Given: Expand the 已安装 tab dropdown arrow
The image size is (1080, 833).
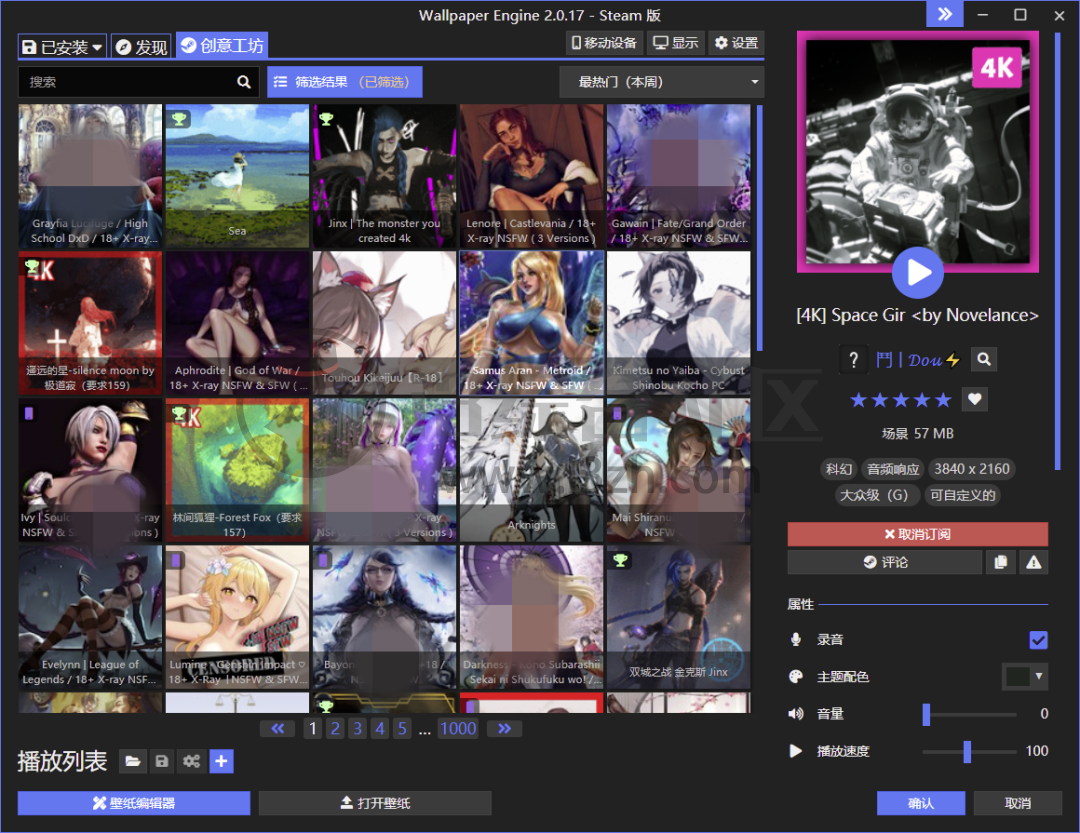Looking at the screenshot, I should 97,47.
